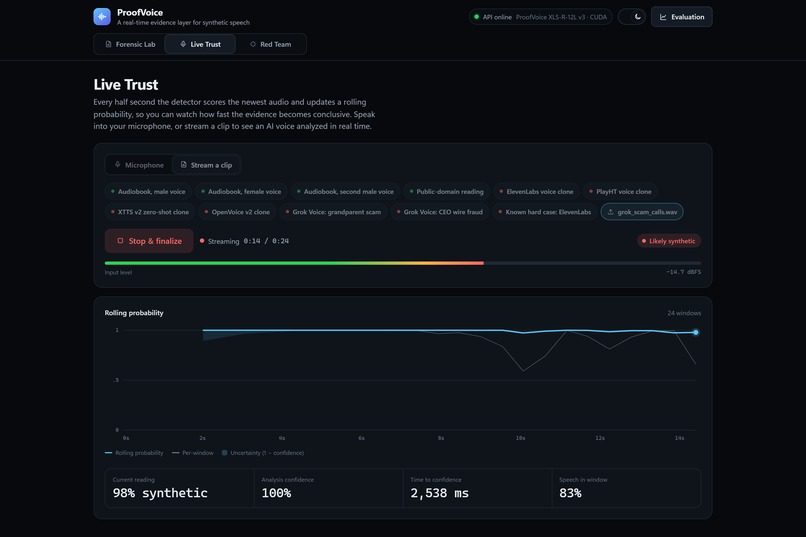The image size is (806, 537).
Task: Click the uploaded grok_scam_calls.wav chip
Action: [x=642, y=212]
